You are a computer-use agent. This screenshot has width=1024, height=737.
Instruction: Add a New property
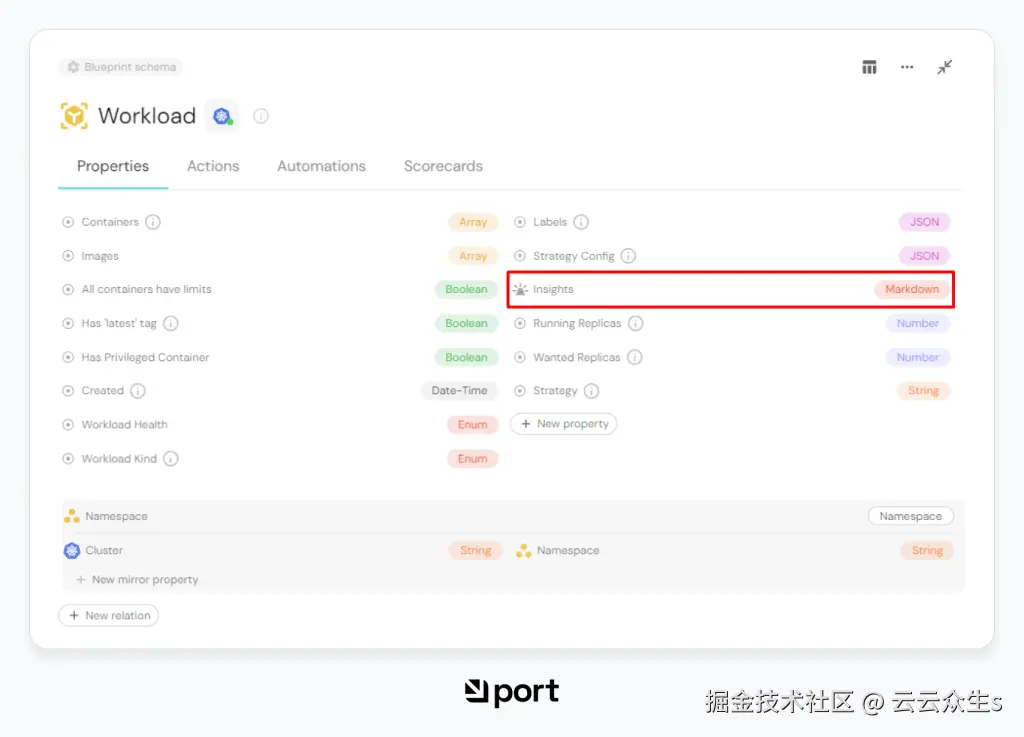564,424
